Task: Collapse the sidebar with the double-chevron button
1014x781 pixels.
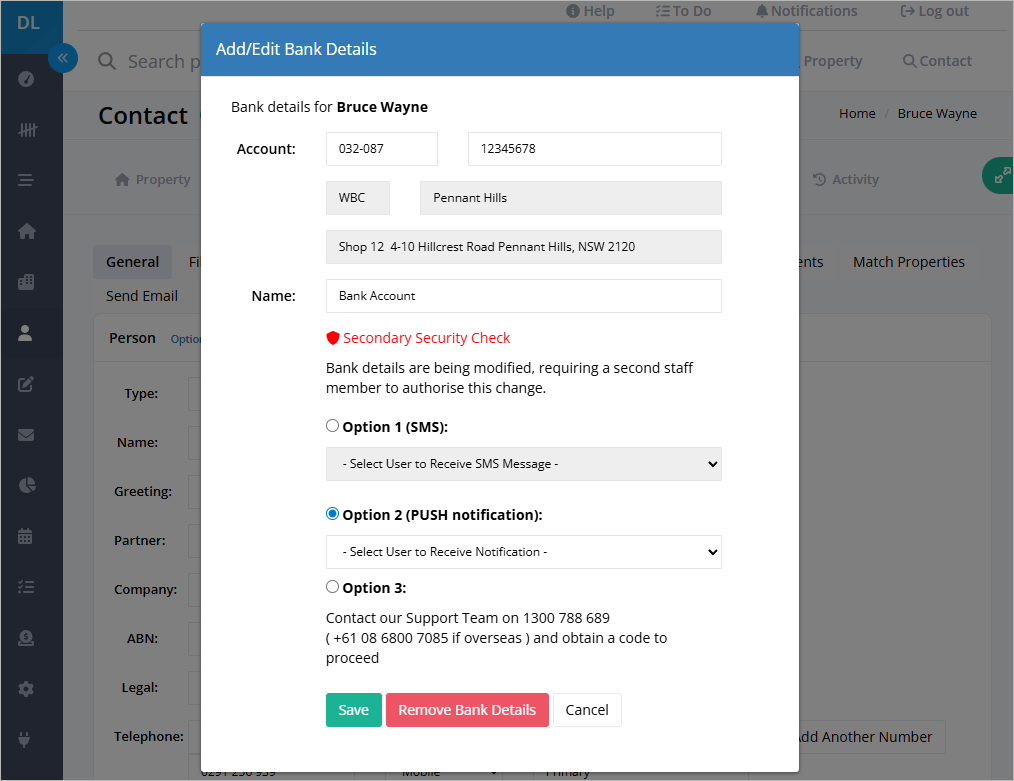Action: 63,58
